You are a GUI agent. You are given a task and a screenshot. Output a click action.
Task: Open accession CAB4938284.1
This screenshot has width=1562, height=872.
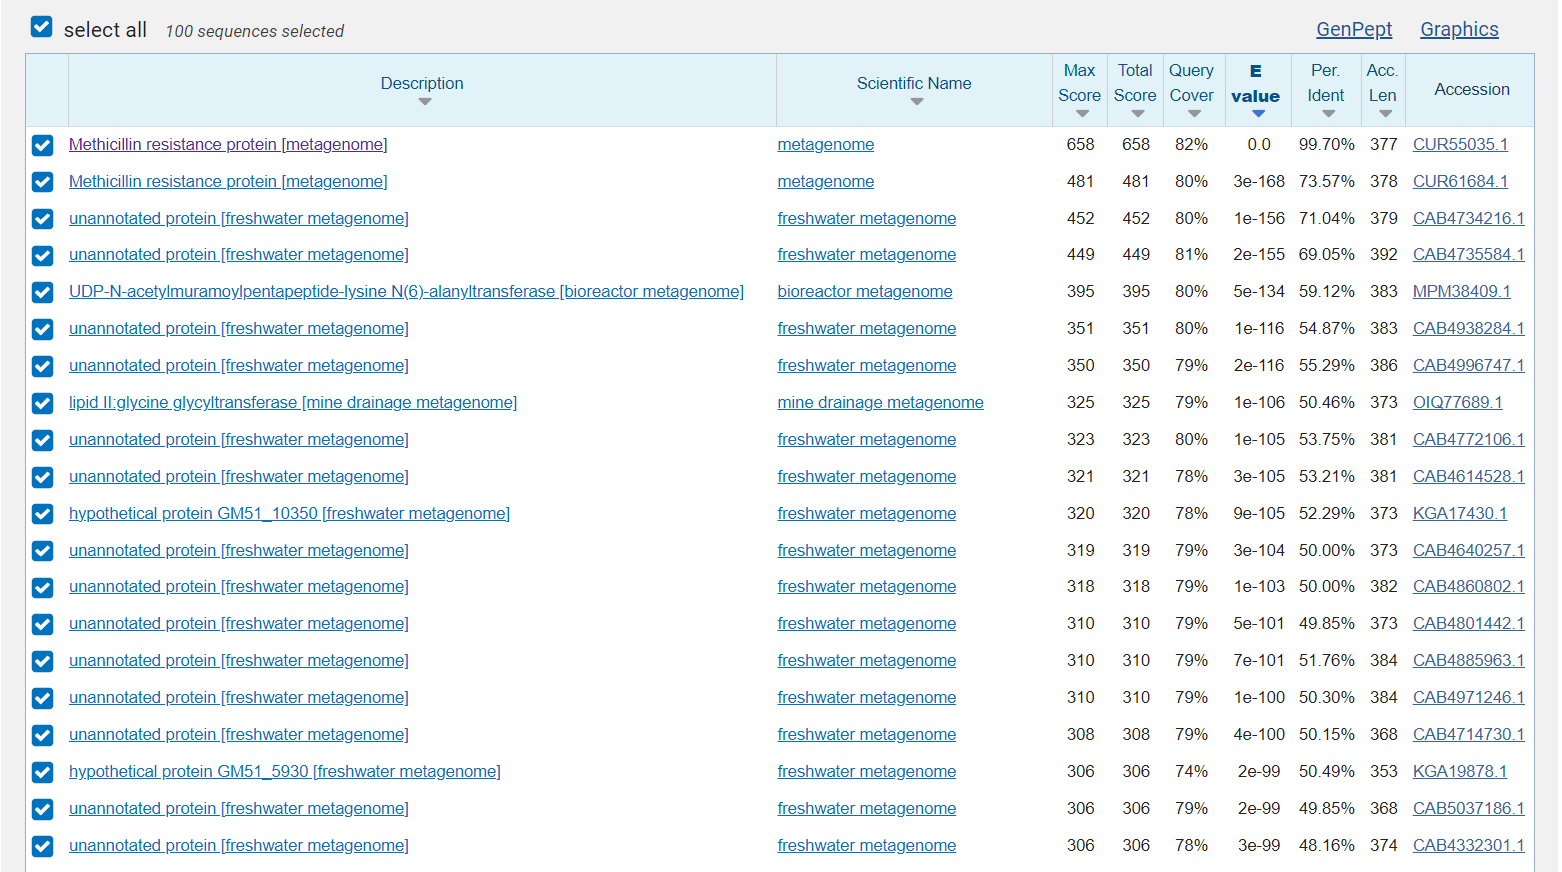pos(1469,328)
